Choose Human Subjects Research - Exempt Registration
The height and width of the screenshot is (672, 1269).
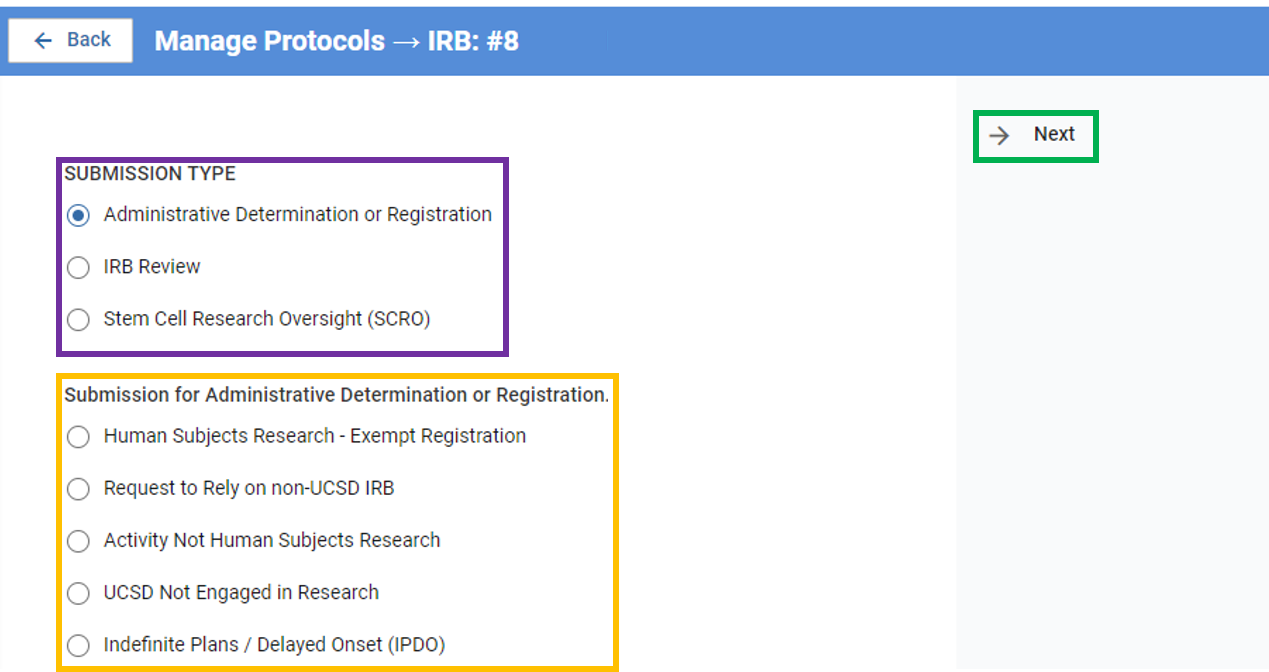[x=78, y=437]
